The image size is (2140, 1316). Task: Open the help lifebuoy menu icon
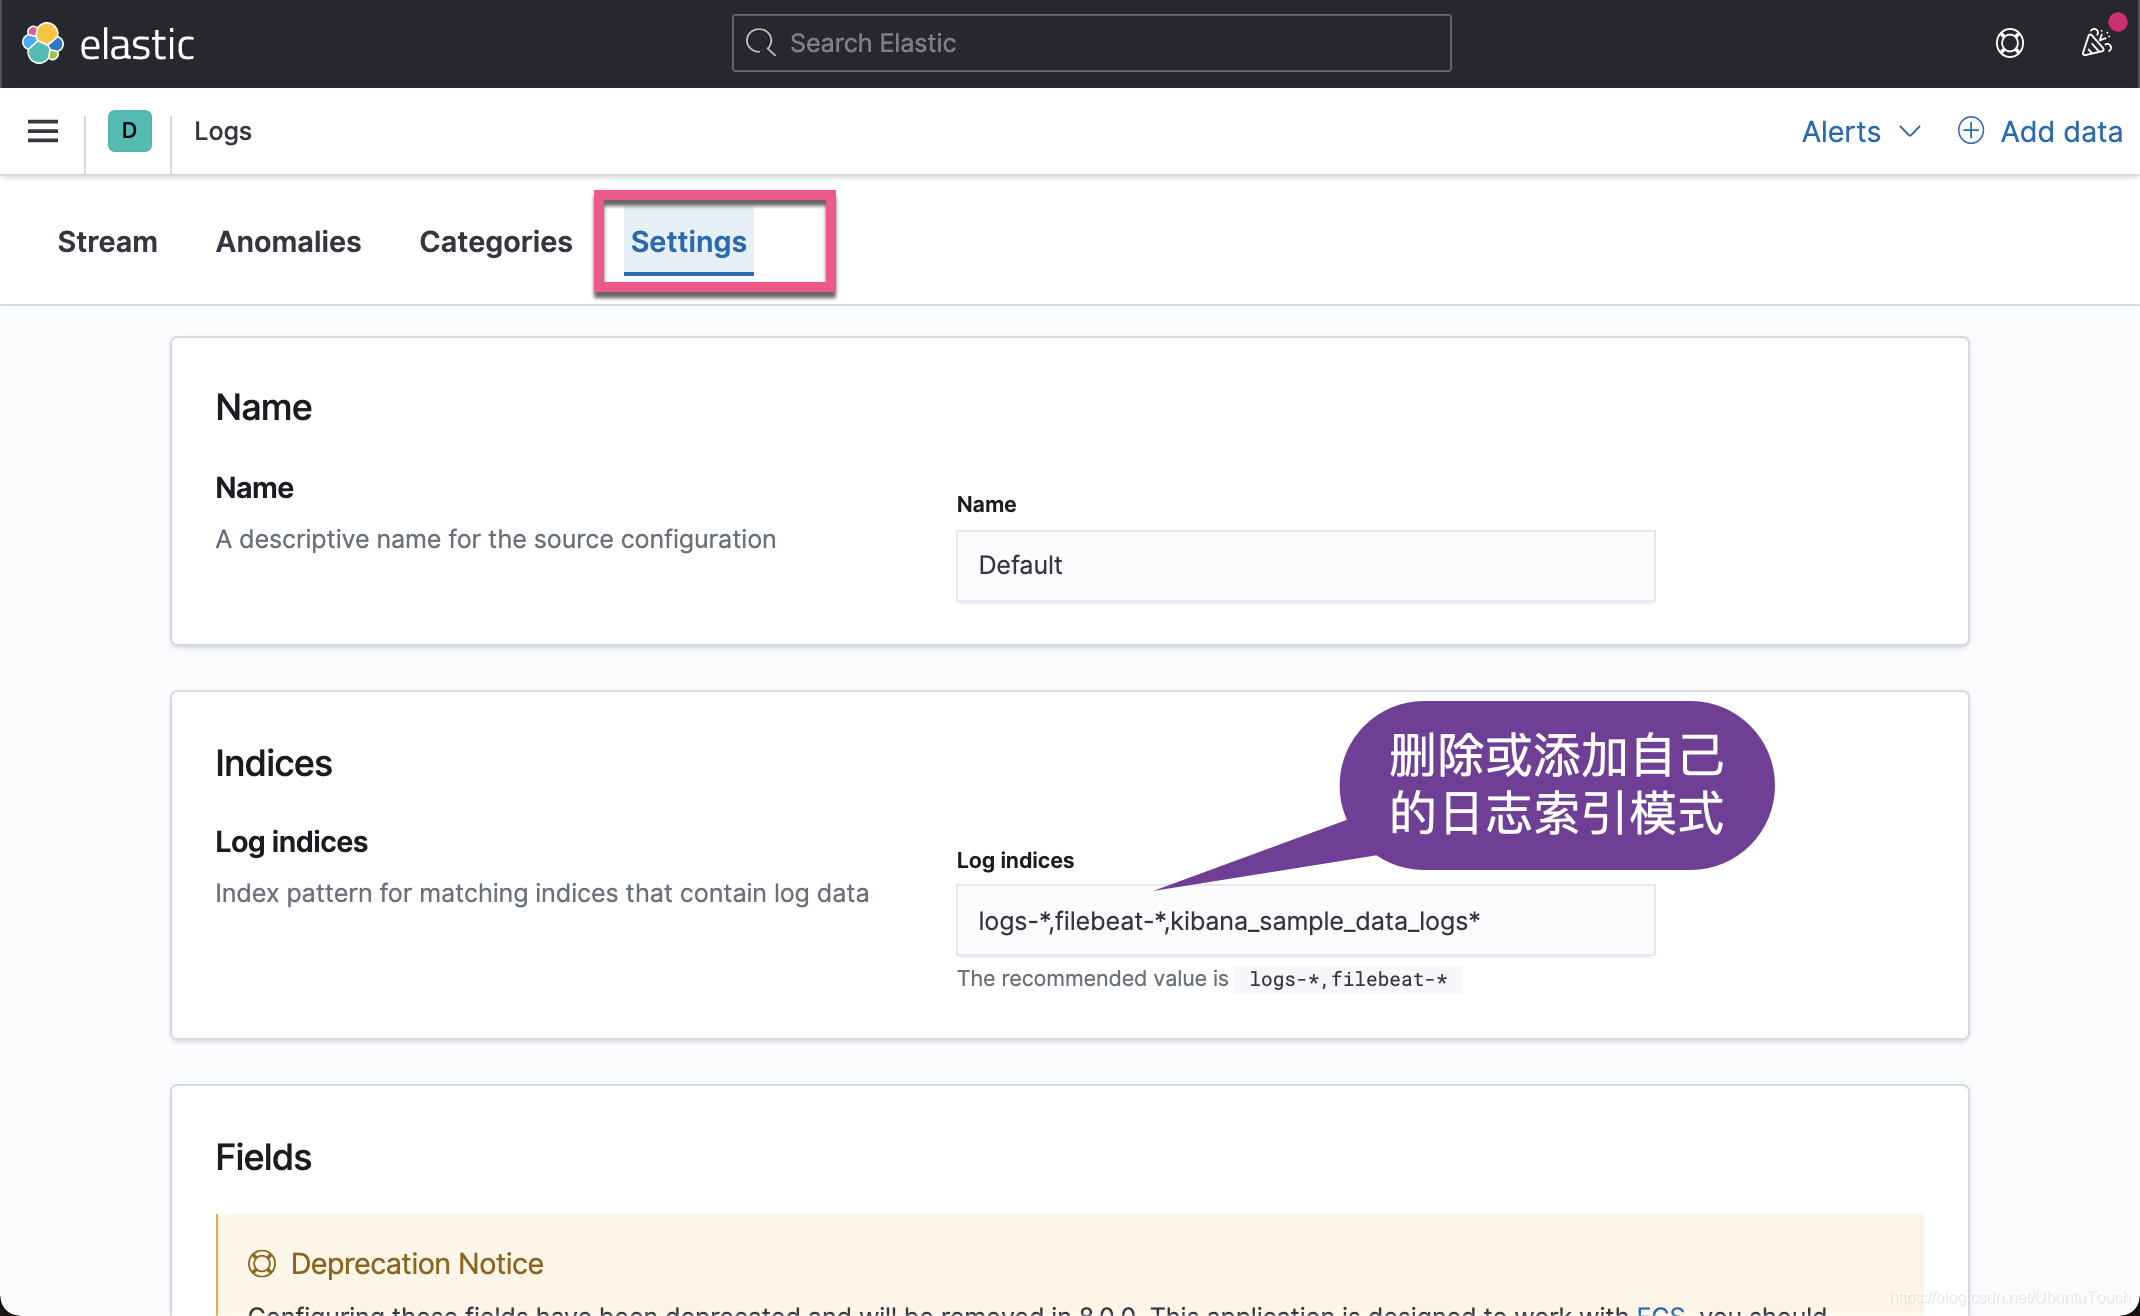[2009, 43]
